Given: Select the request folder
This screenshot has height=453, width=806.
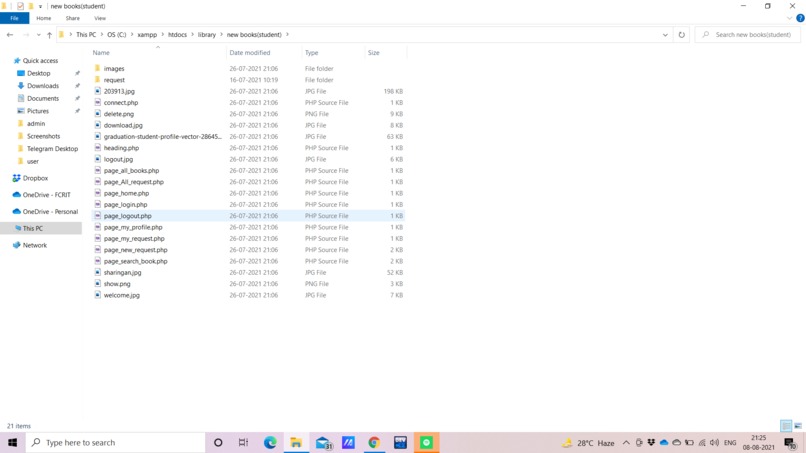Looking at the screenshot, I should [114, 80].
